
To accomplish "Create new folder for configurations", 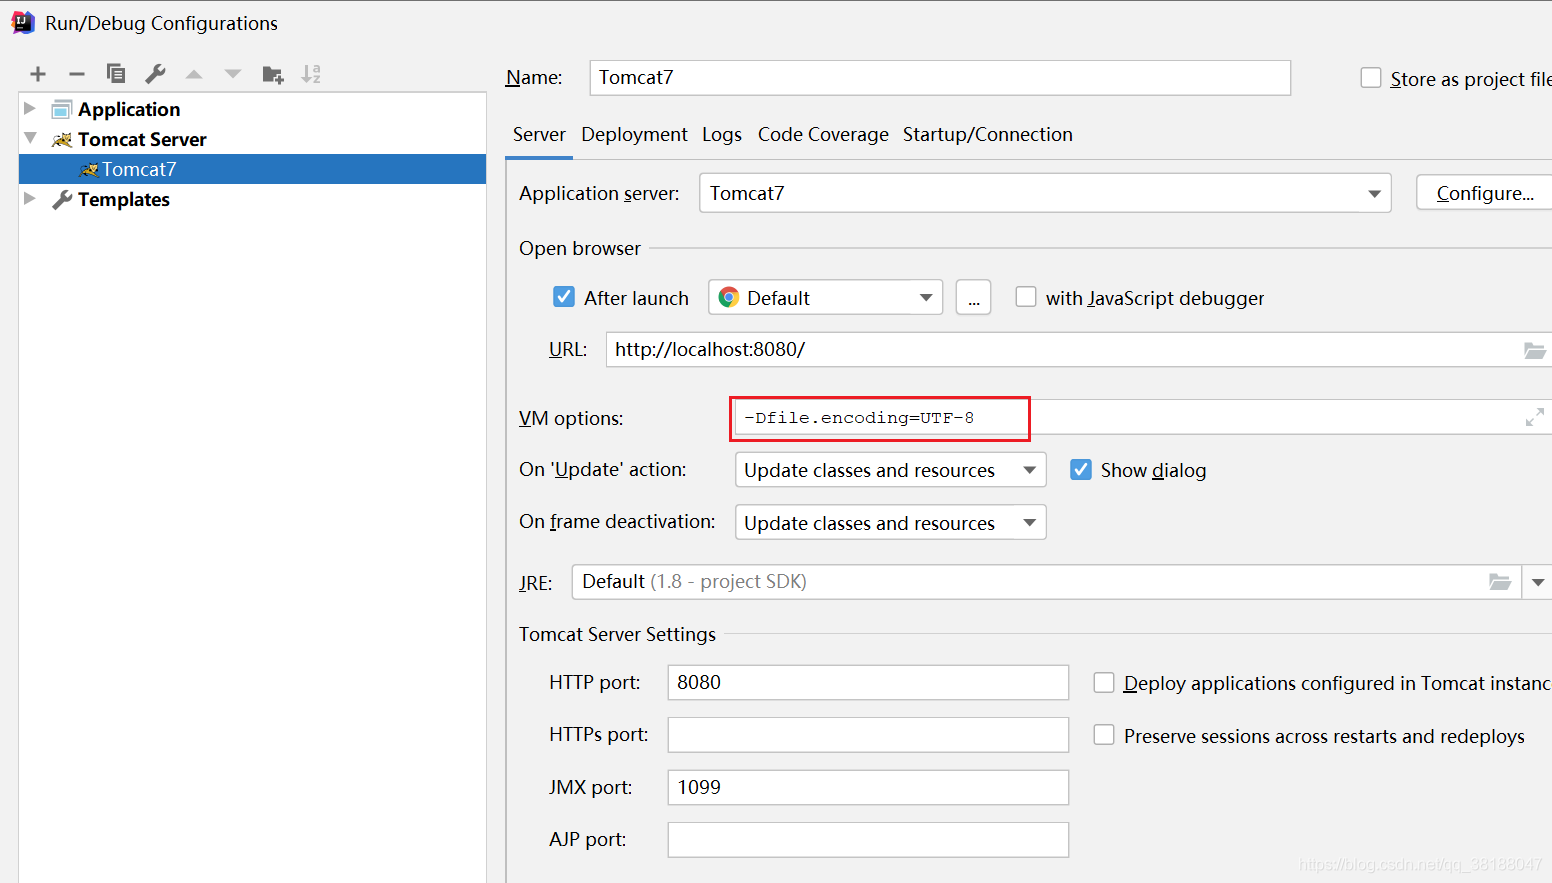I will [x=273, y=74].
